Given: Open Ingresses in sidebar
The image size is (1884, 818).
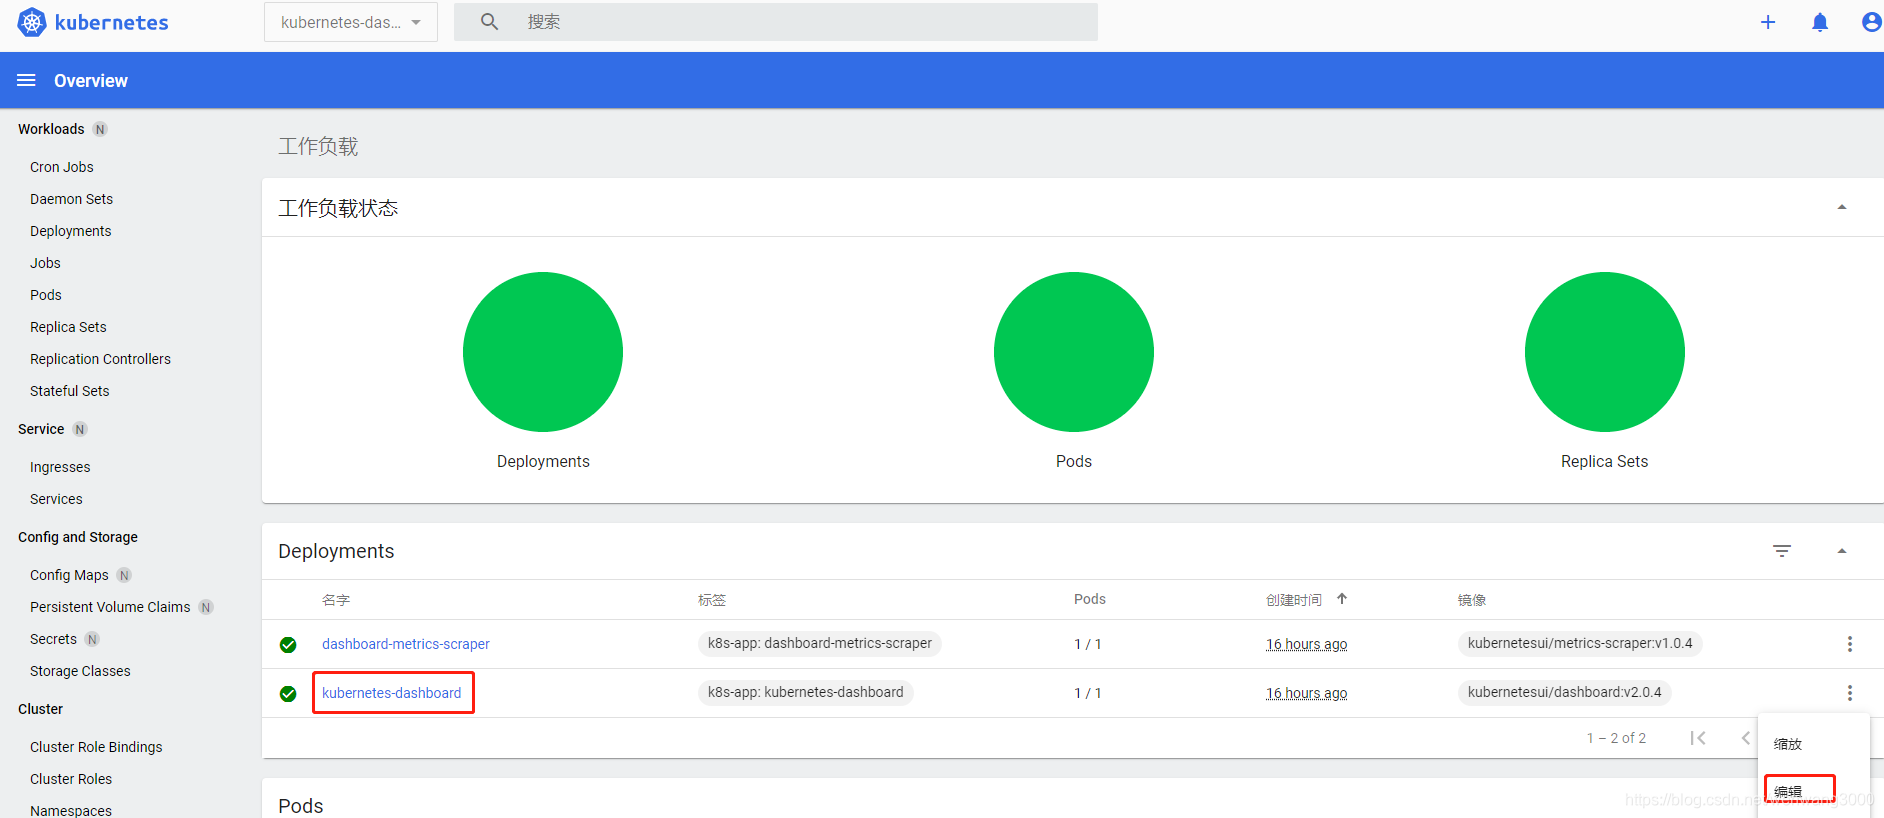Looking at the screenshot, I should (x=60, y=467).
